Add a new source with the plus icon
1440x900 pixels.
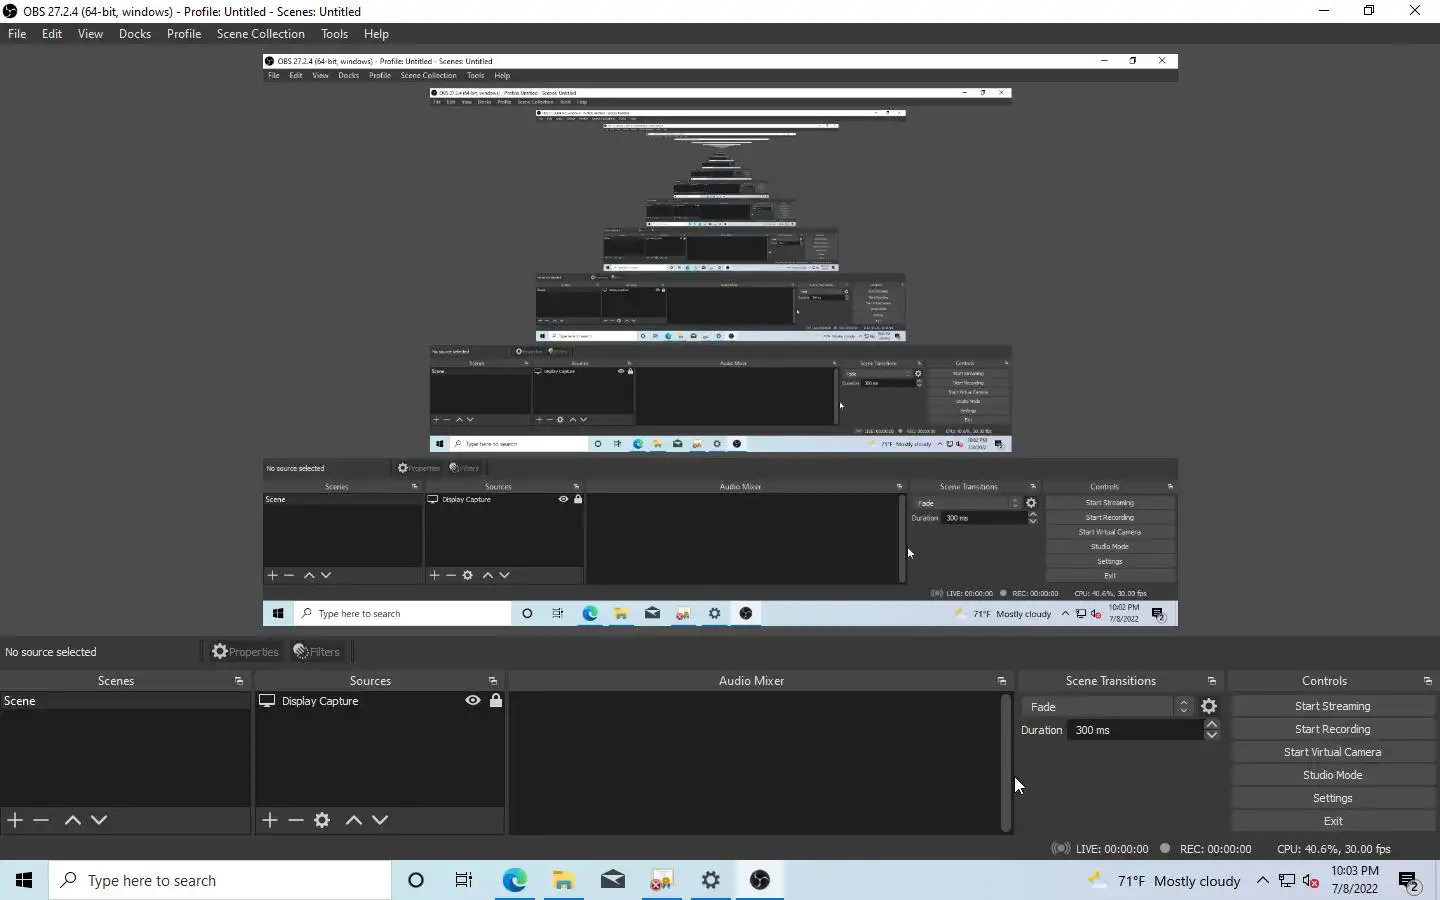click(x=270, y=820)
